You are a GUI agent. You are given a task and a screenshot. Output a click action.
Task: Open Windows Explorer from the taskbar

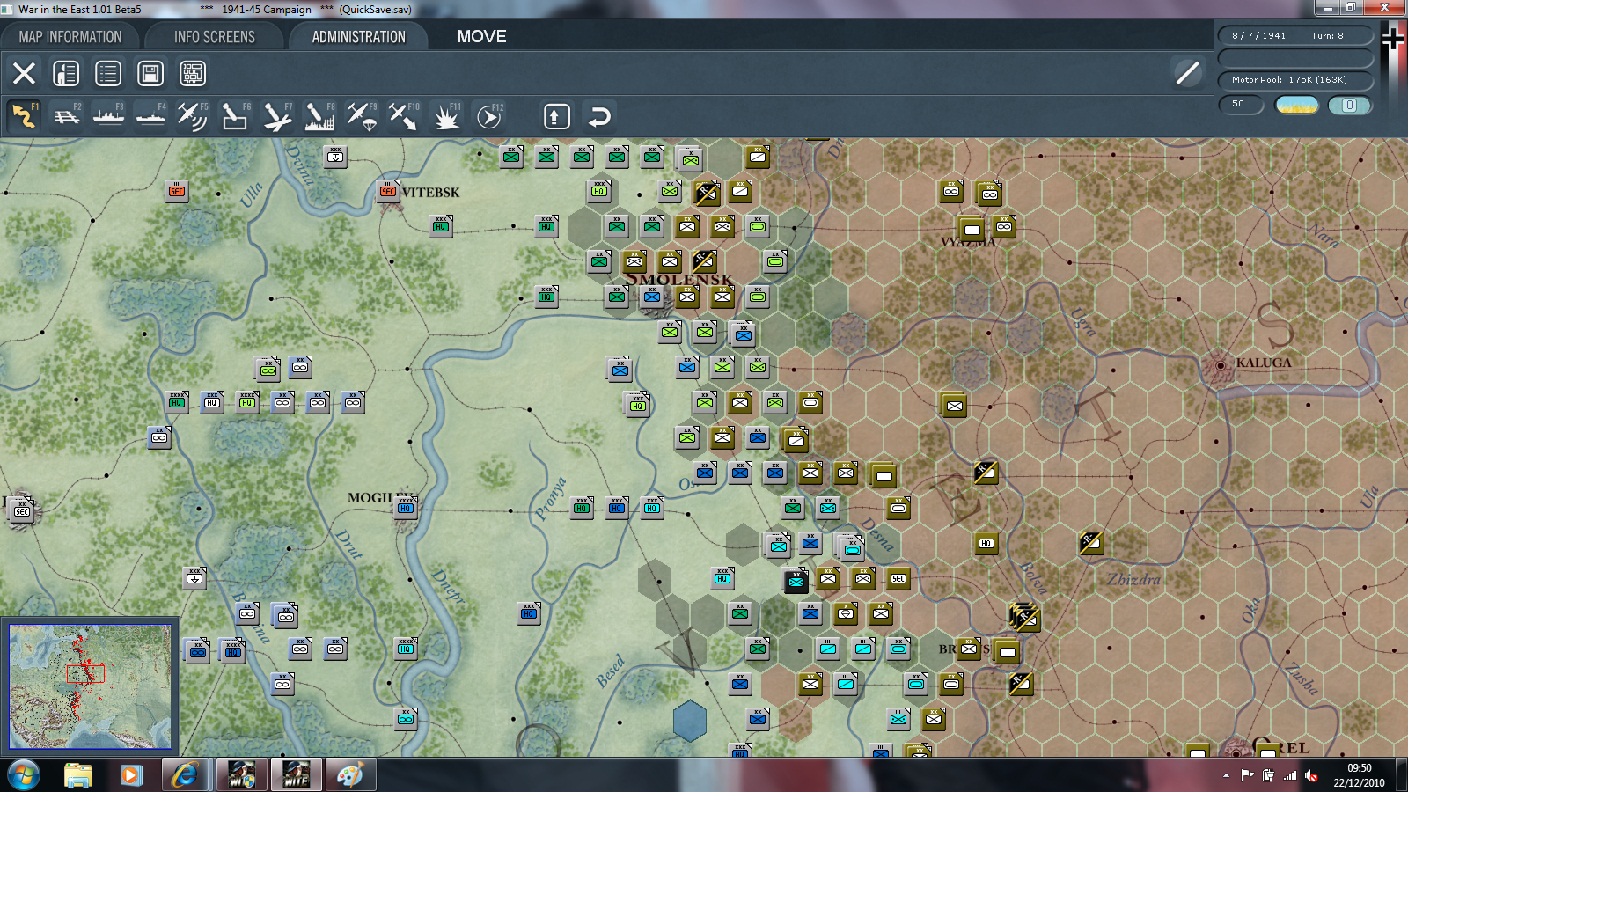coord(77,775)
